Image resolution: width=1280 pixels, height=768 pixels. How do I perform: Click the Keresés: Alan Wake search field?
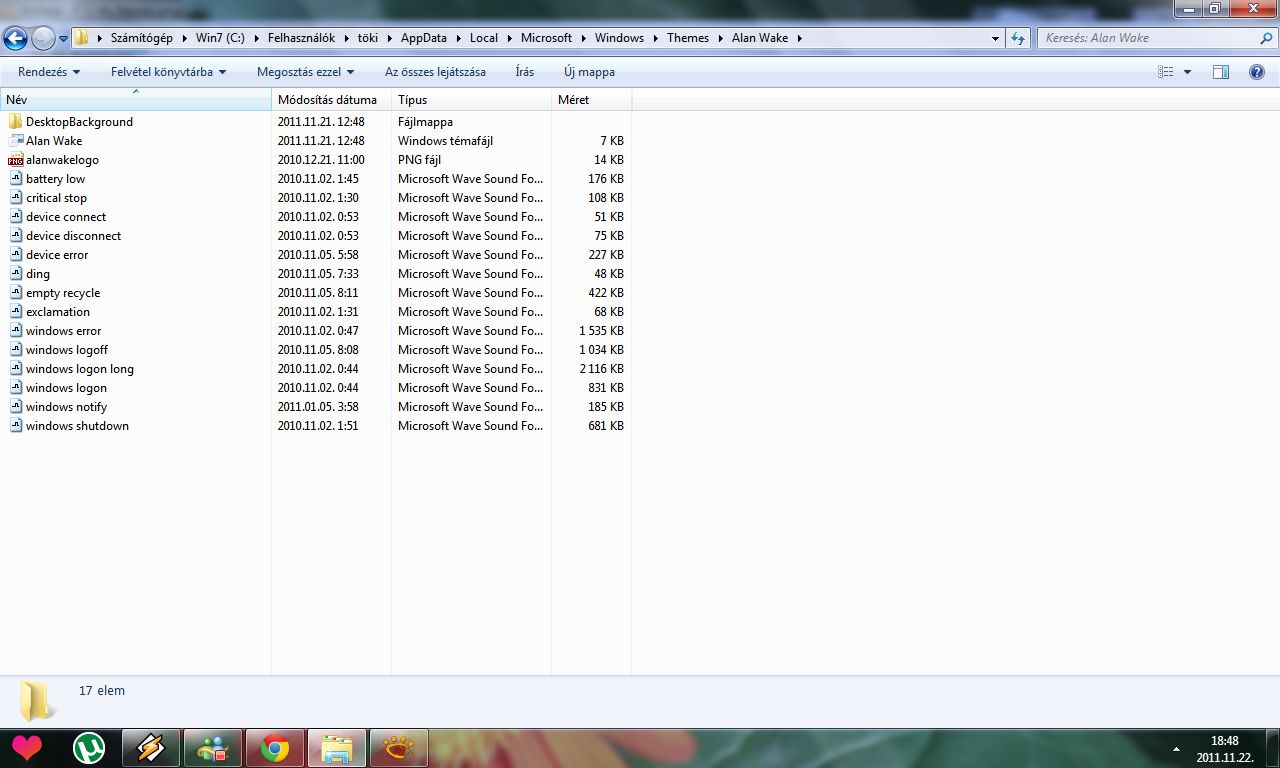coord(1151,38)
